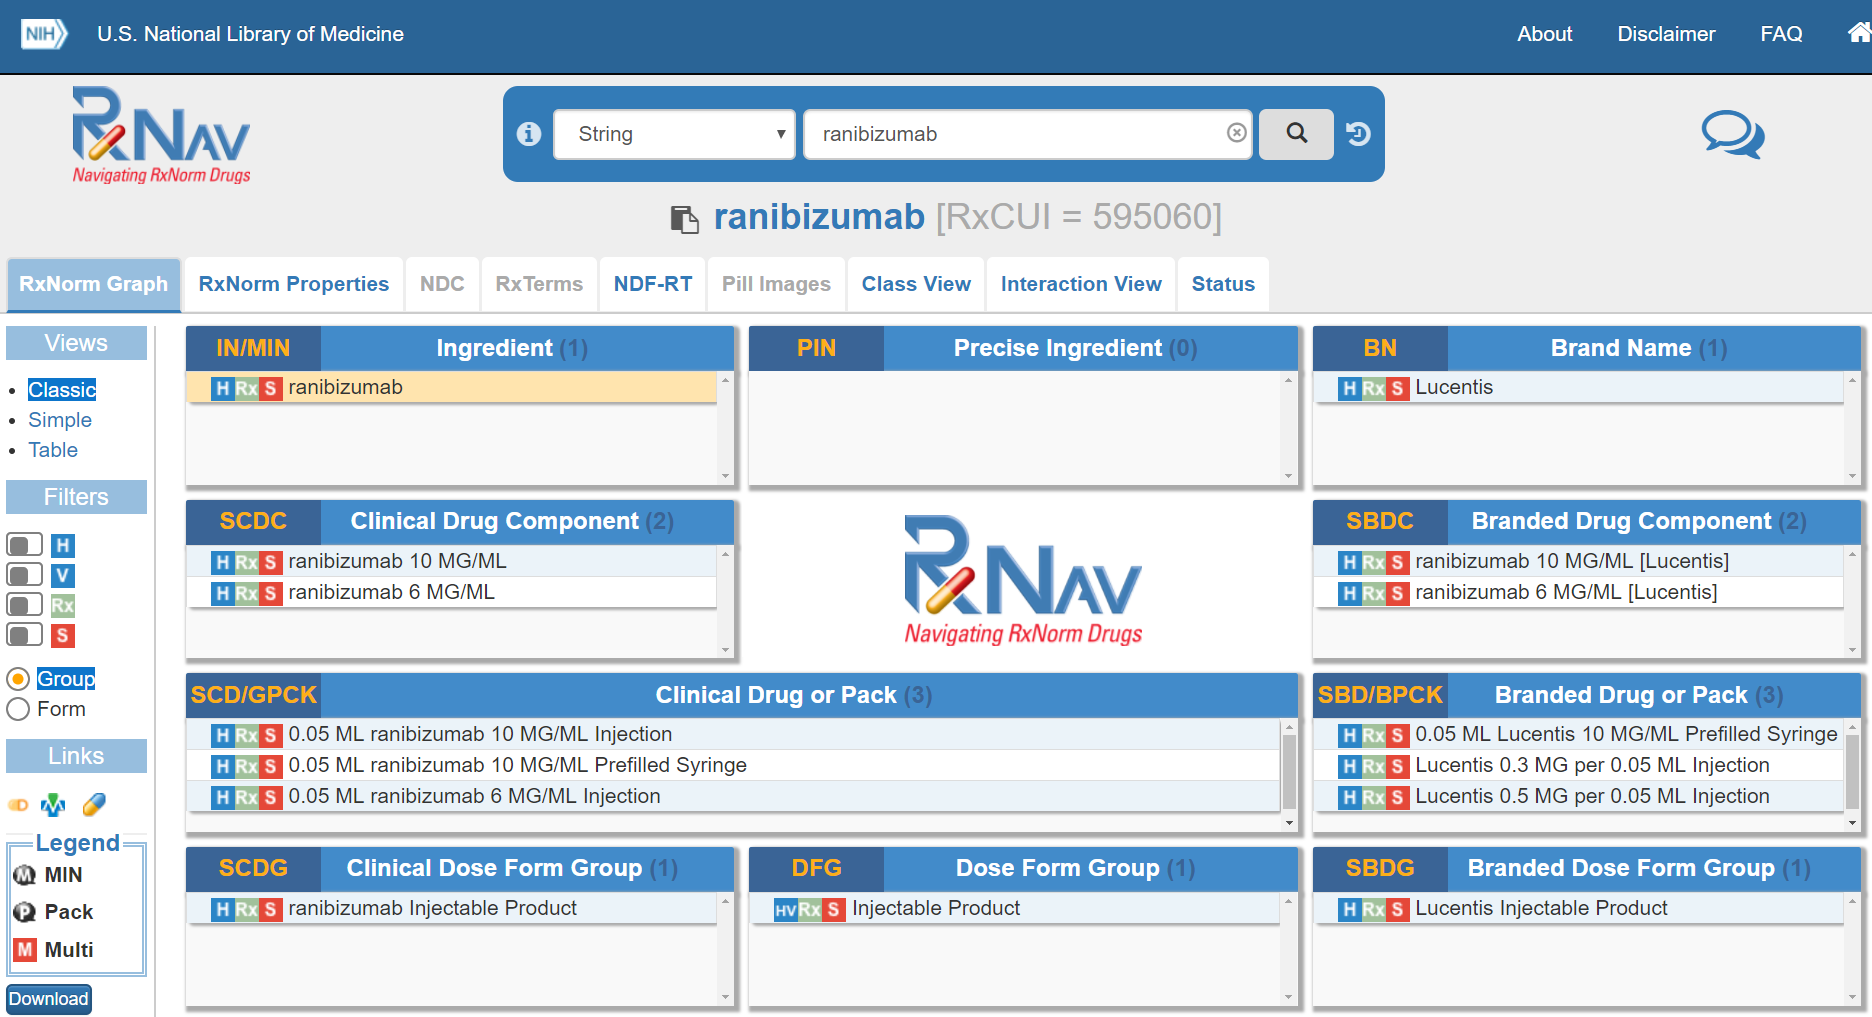Open the feedback chat bubbles icon
Screen dimensions: 1872x1017
[1733, 134]
